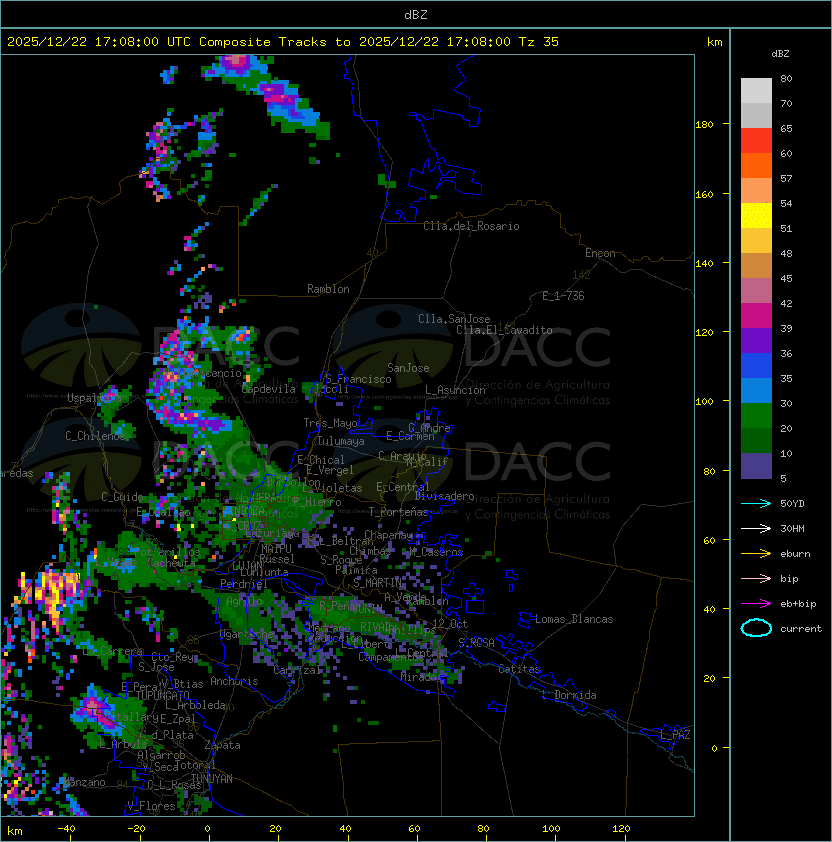Click the '120' km mark on horizontal axis
Viewport: 832px width, 842px height.
[621, 829]
